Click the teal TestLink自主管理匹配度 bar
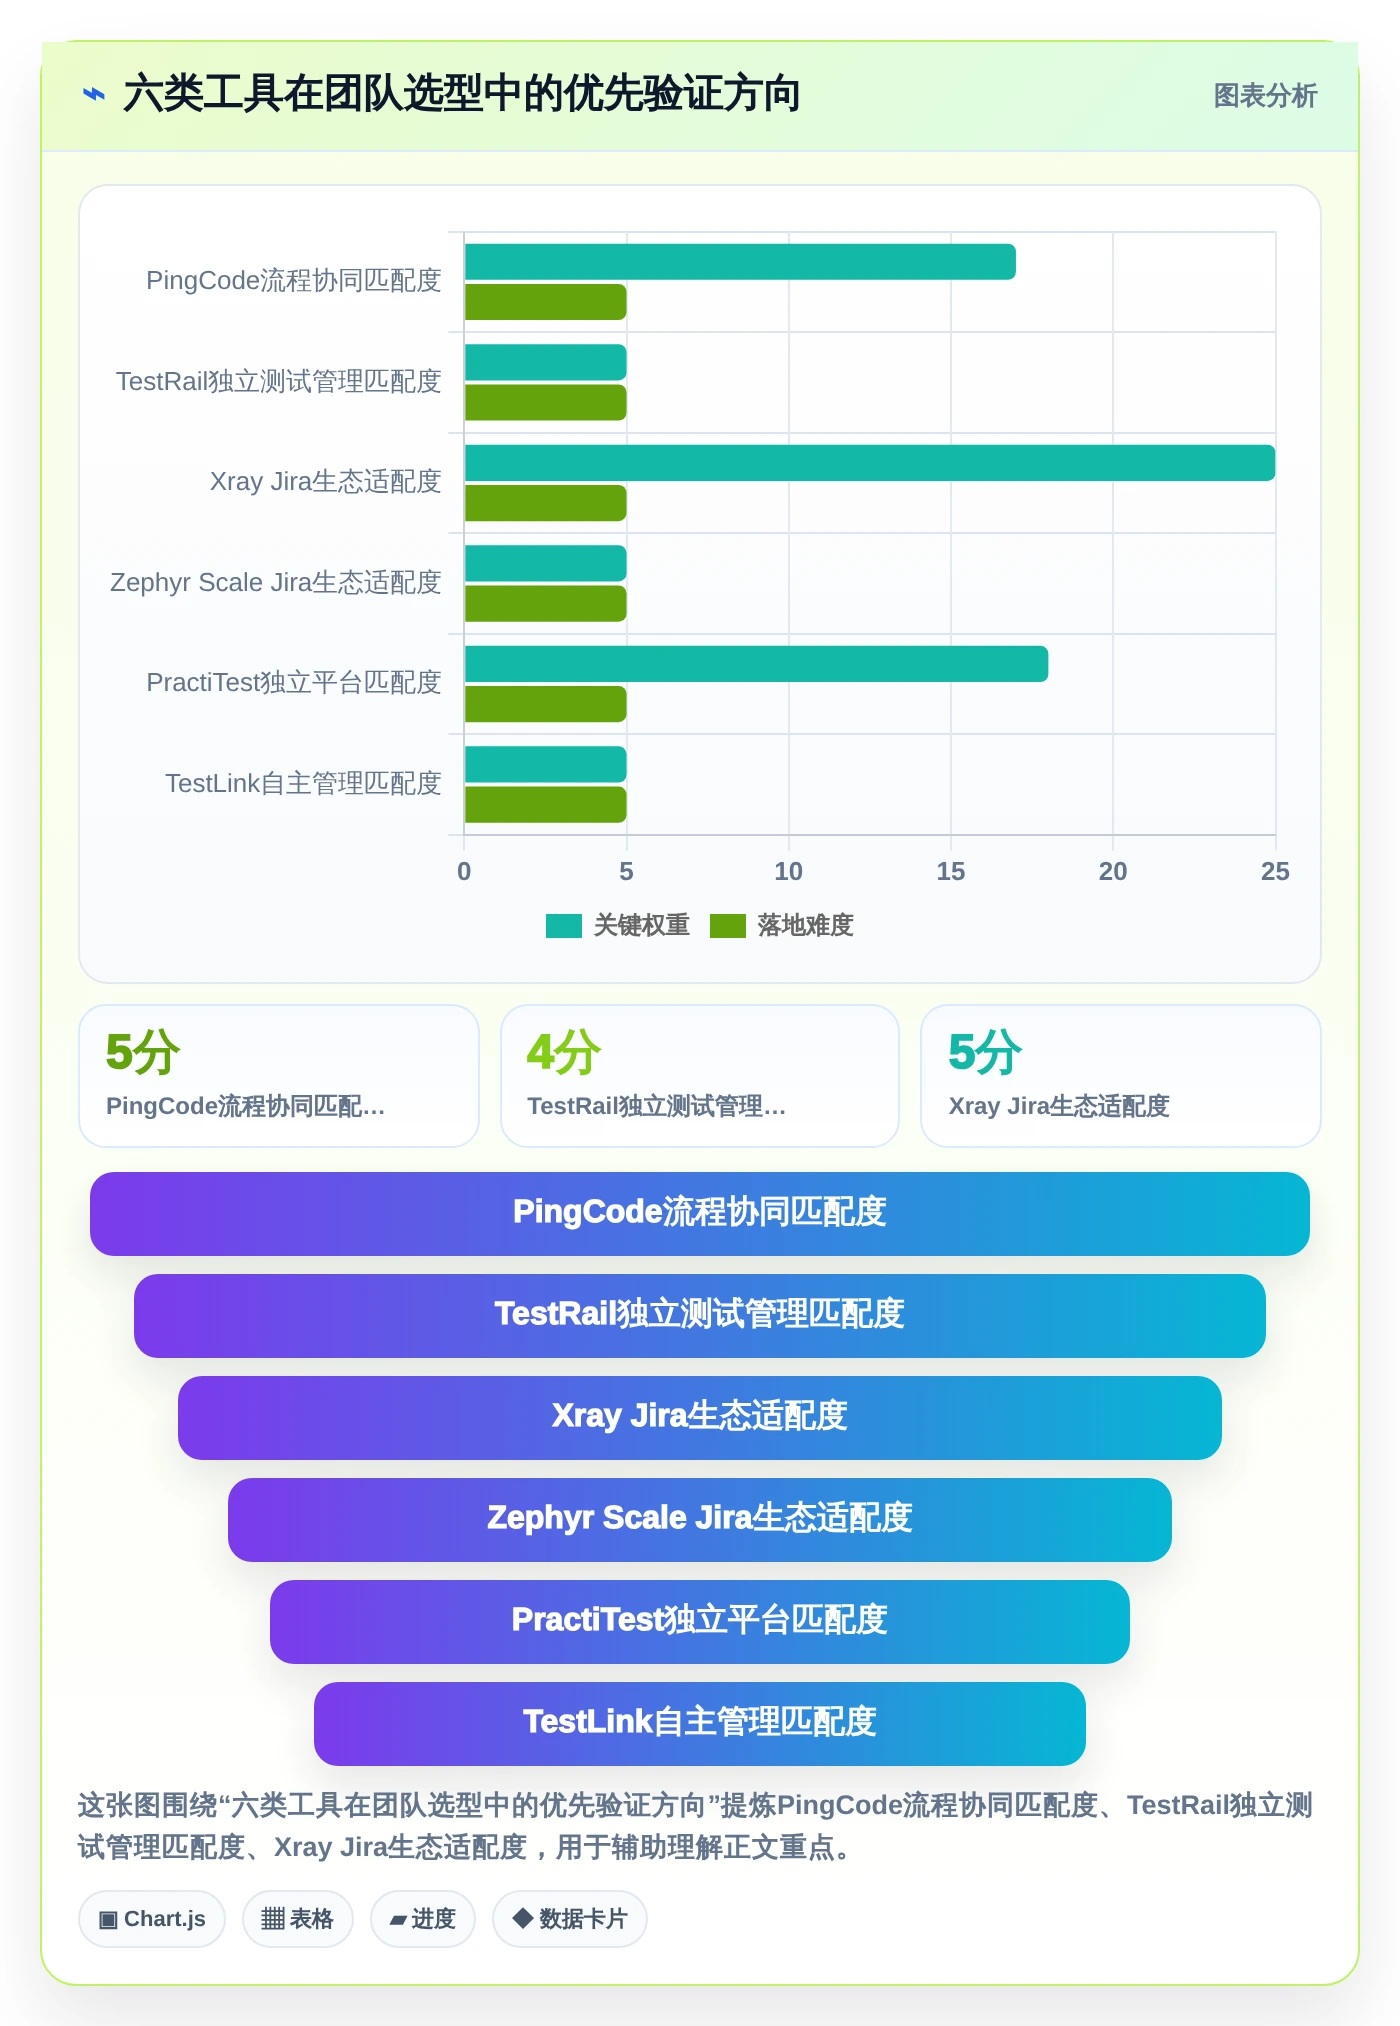Image resolution: width=1400 pixels, height=2026 pixels. click(x=546, y=764)
